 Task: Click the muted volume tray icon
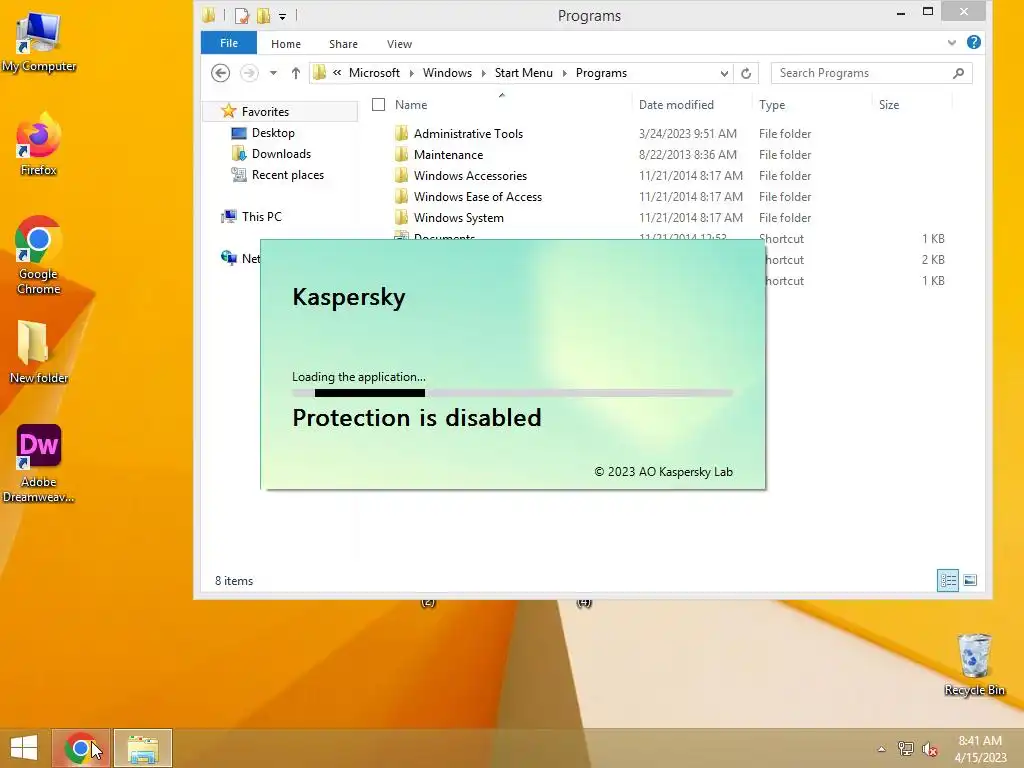[x=930, y=749]
